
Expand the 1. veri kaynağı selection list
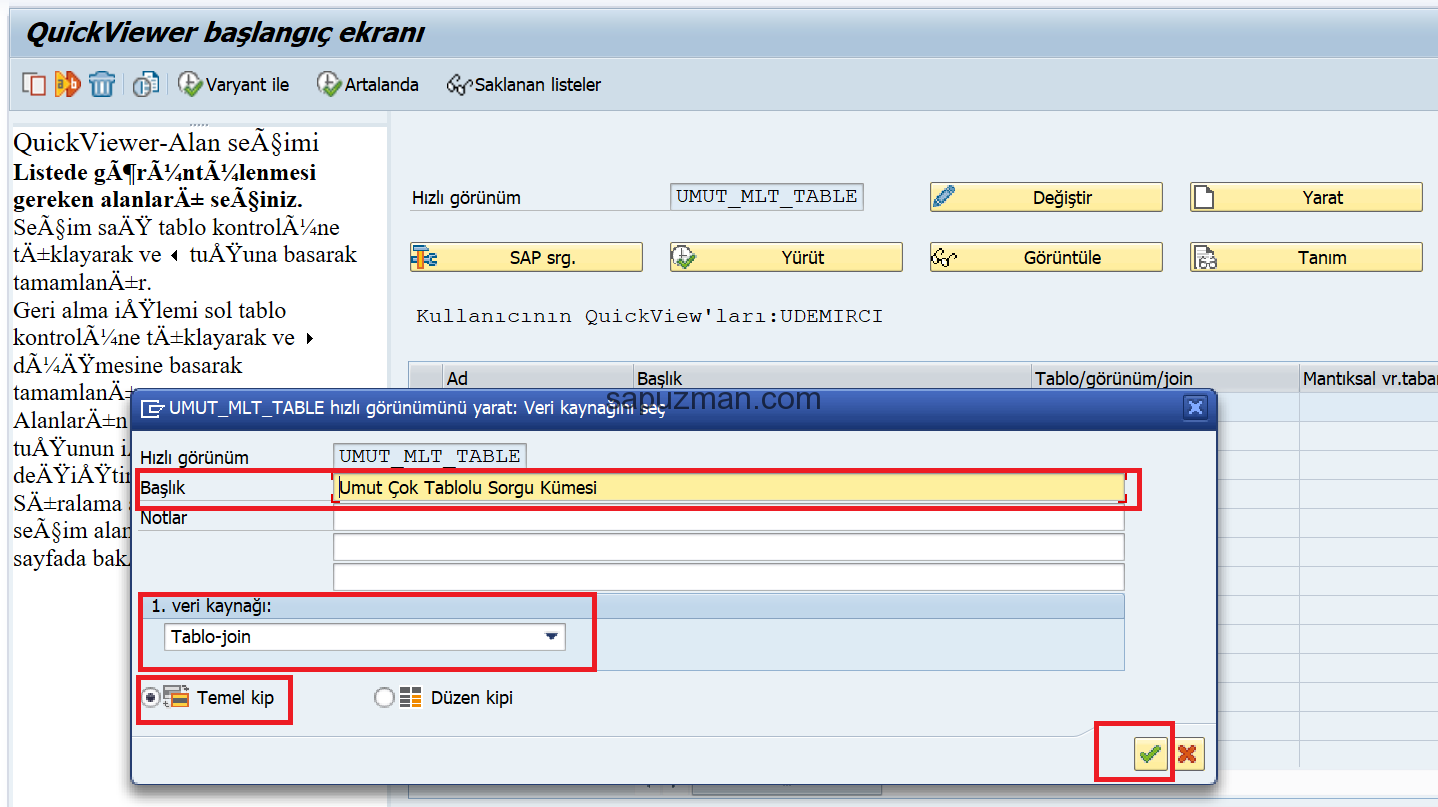point(550,636)
